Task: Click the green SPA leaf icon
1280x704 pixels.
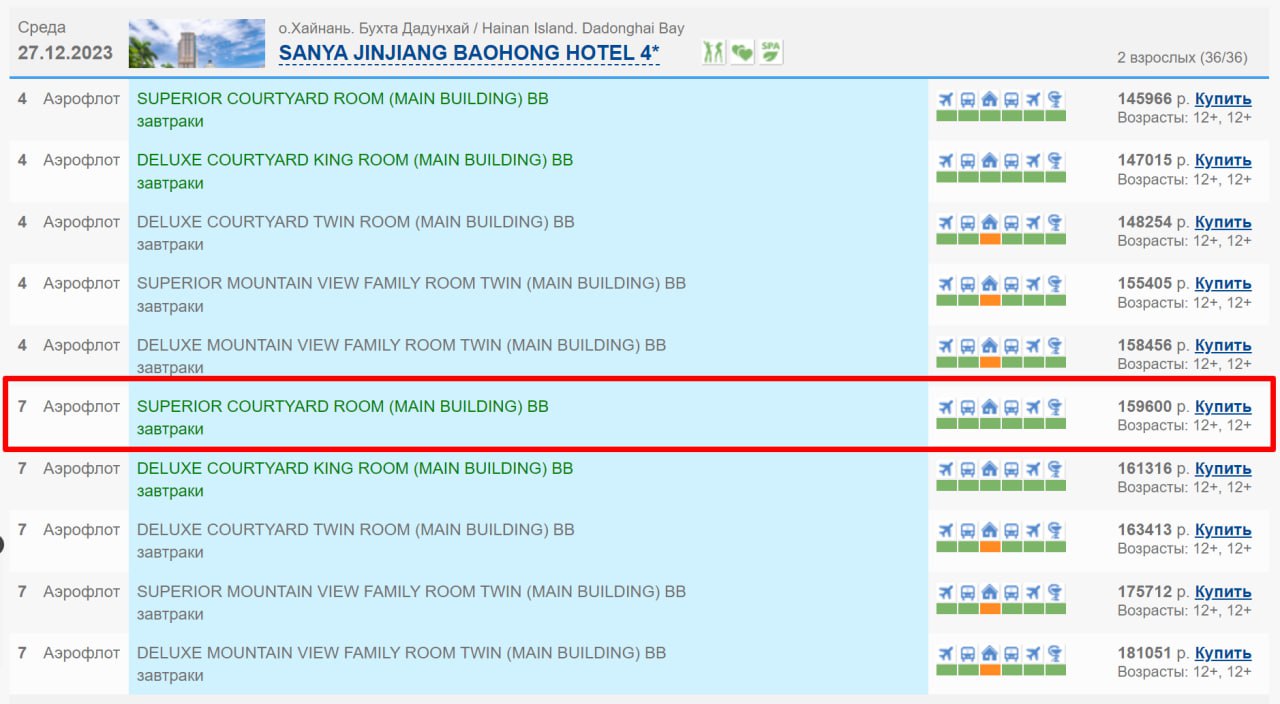Action: pos(770,52)
